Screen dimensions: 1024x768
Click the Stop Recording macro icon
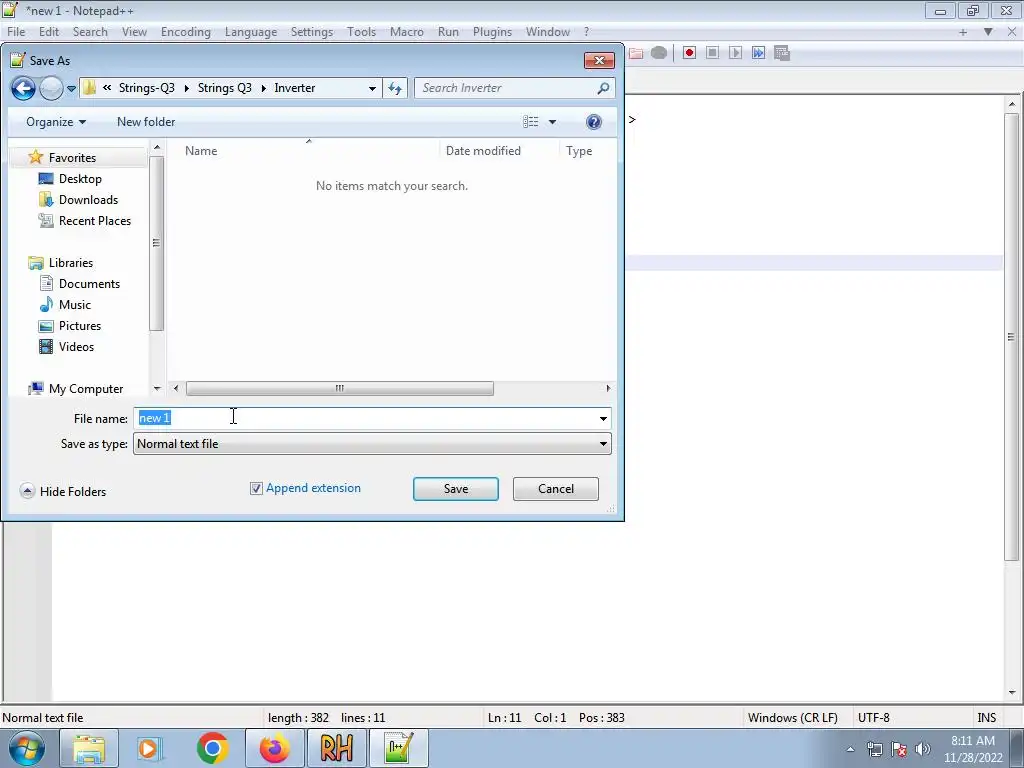[712, 53]
